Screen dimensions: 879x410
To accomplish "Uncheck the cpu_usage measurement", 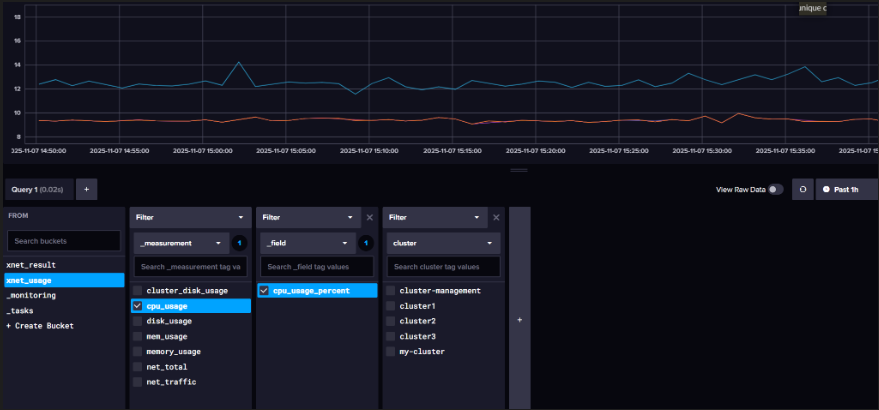I will [x=138, y=306].
